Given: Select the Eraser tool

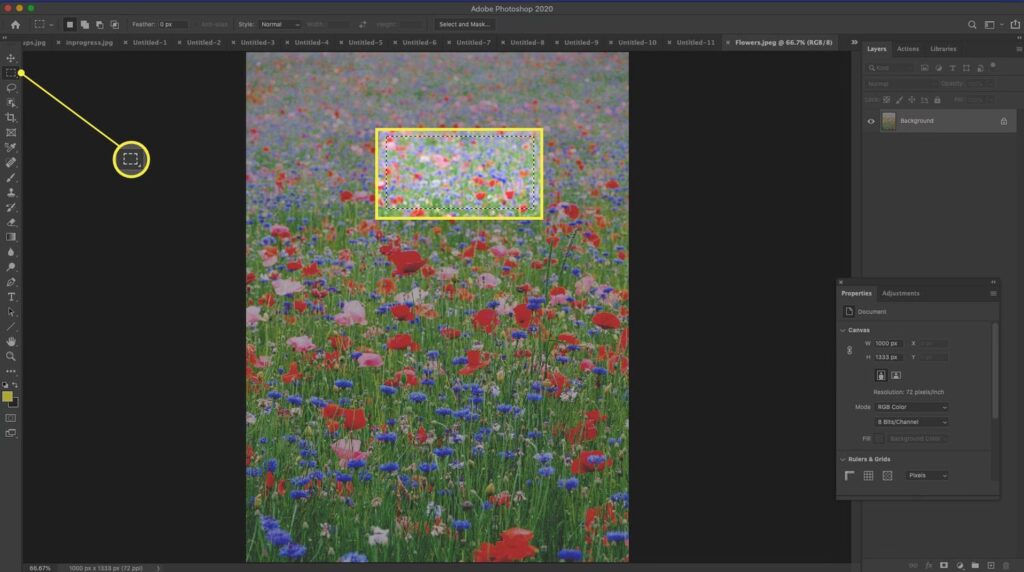Looking at the screenshot, I should [11, 222].
